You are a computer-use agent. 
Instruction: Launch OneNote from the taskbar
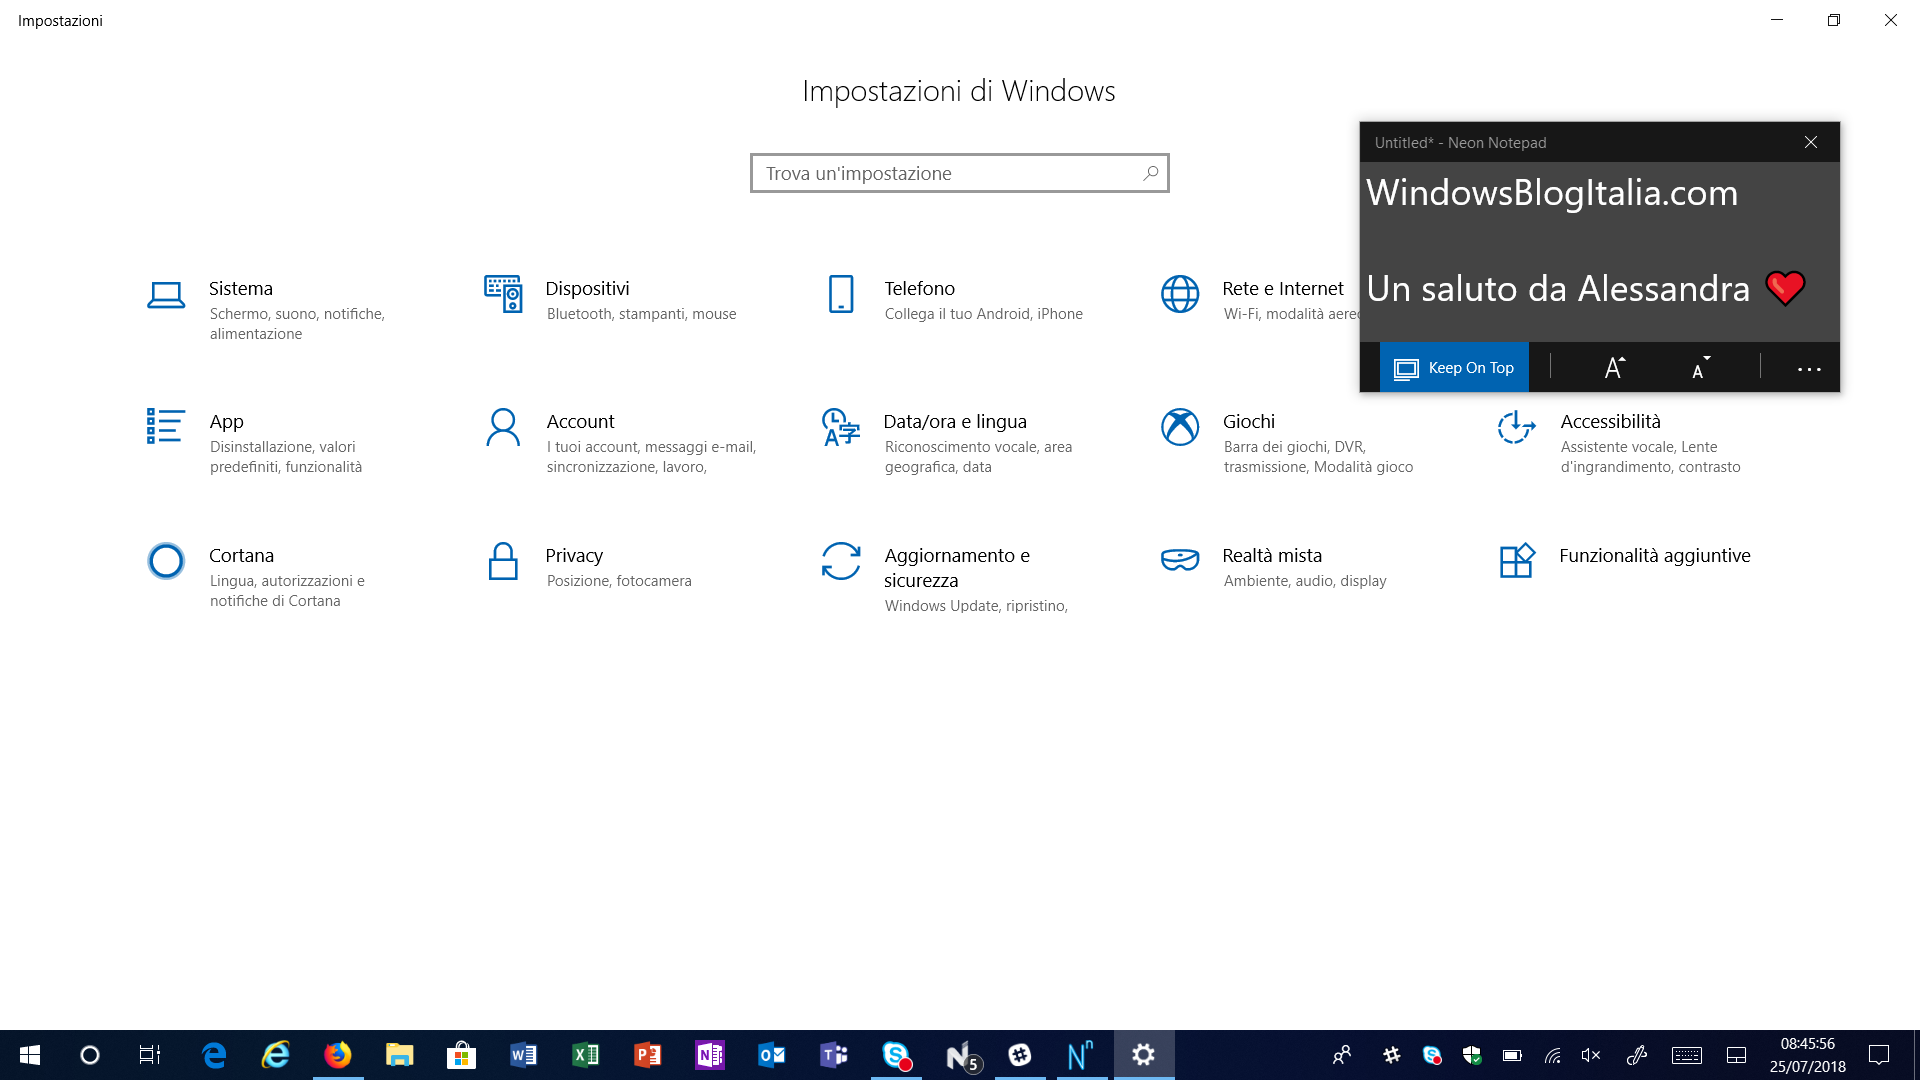click(710, 1055)
